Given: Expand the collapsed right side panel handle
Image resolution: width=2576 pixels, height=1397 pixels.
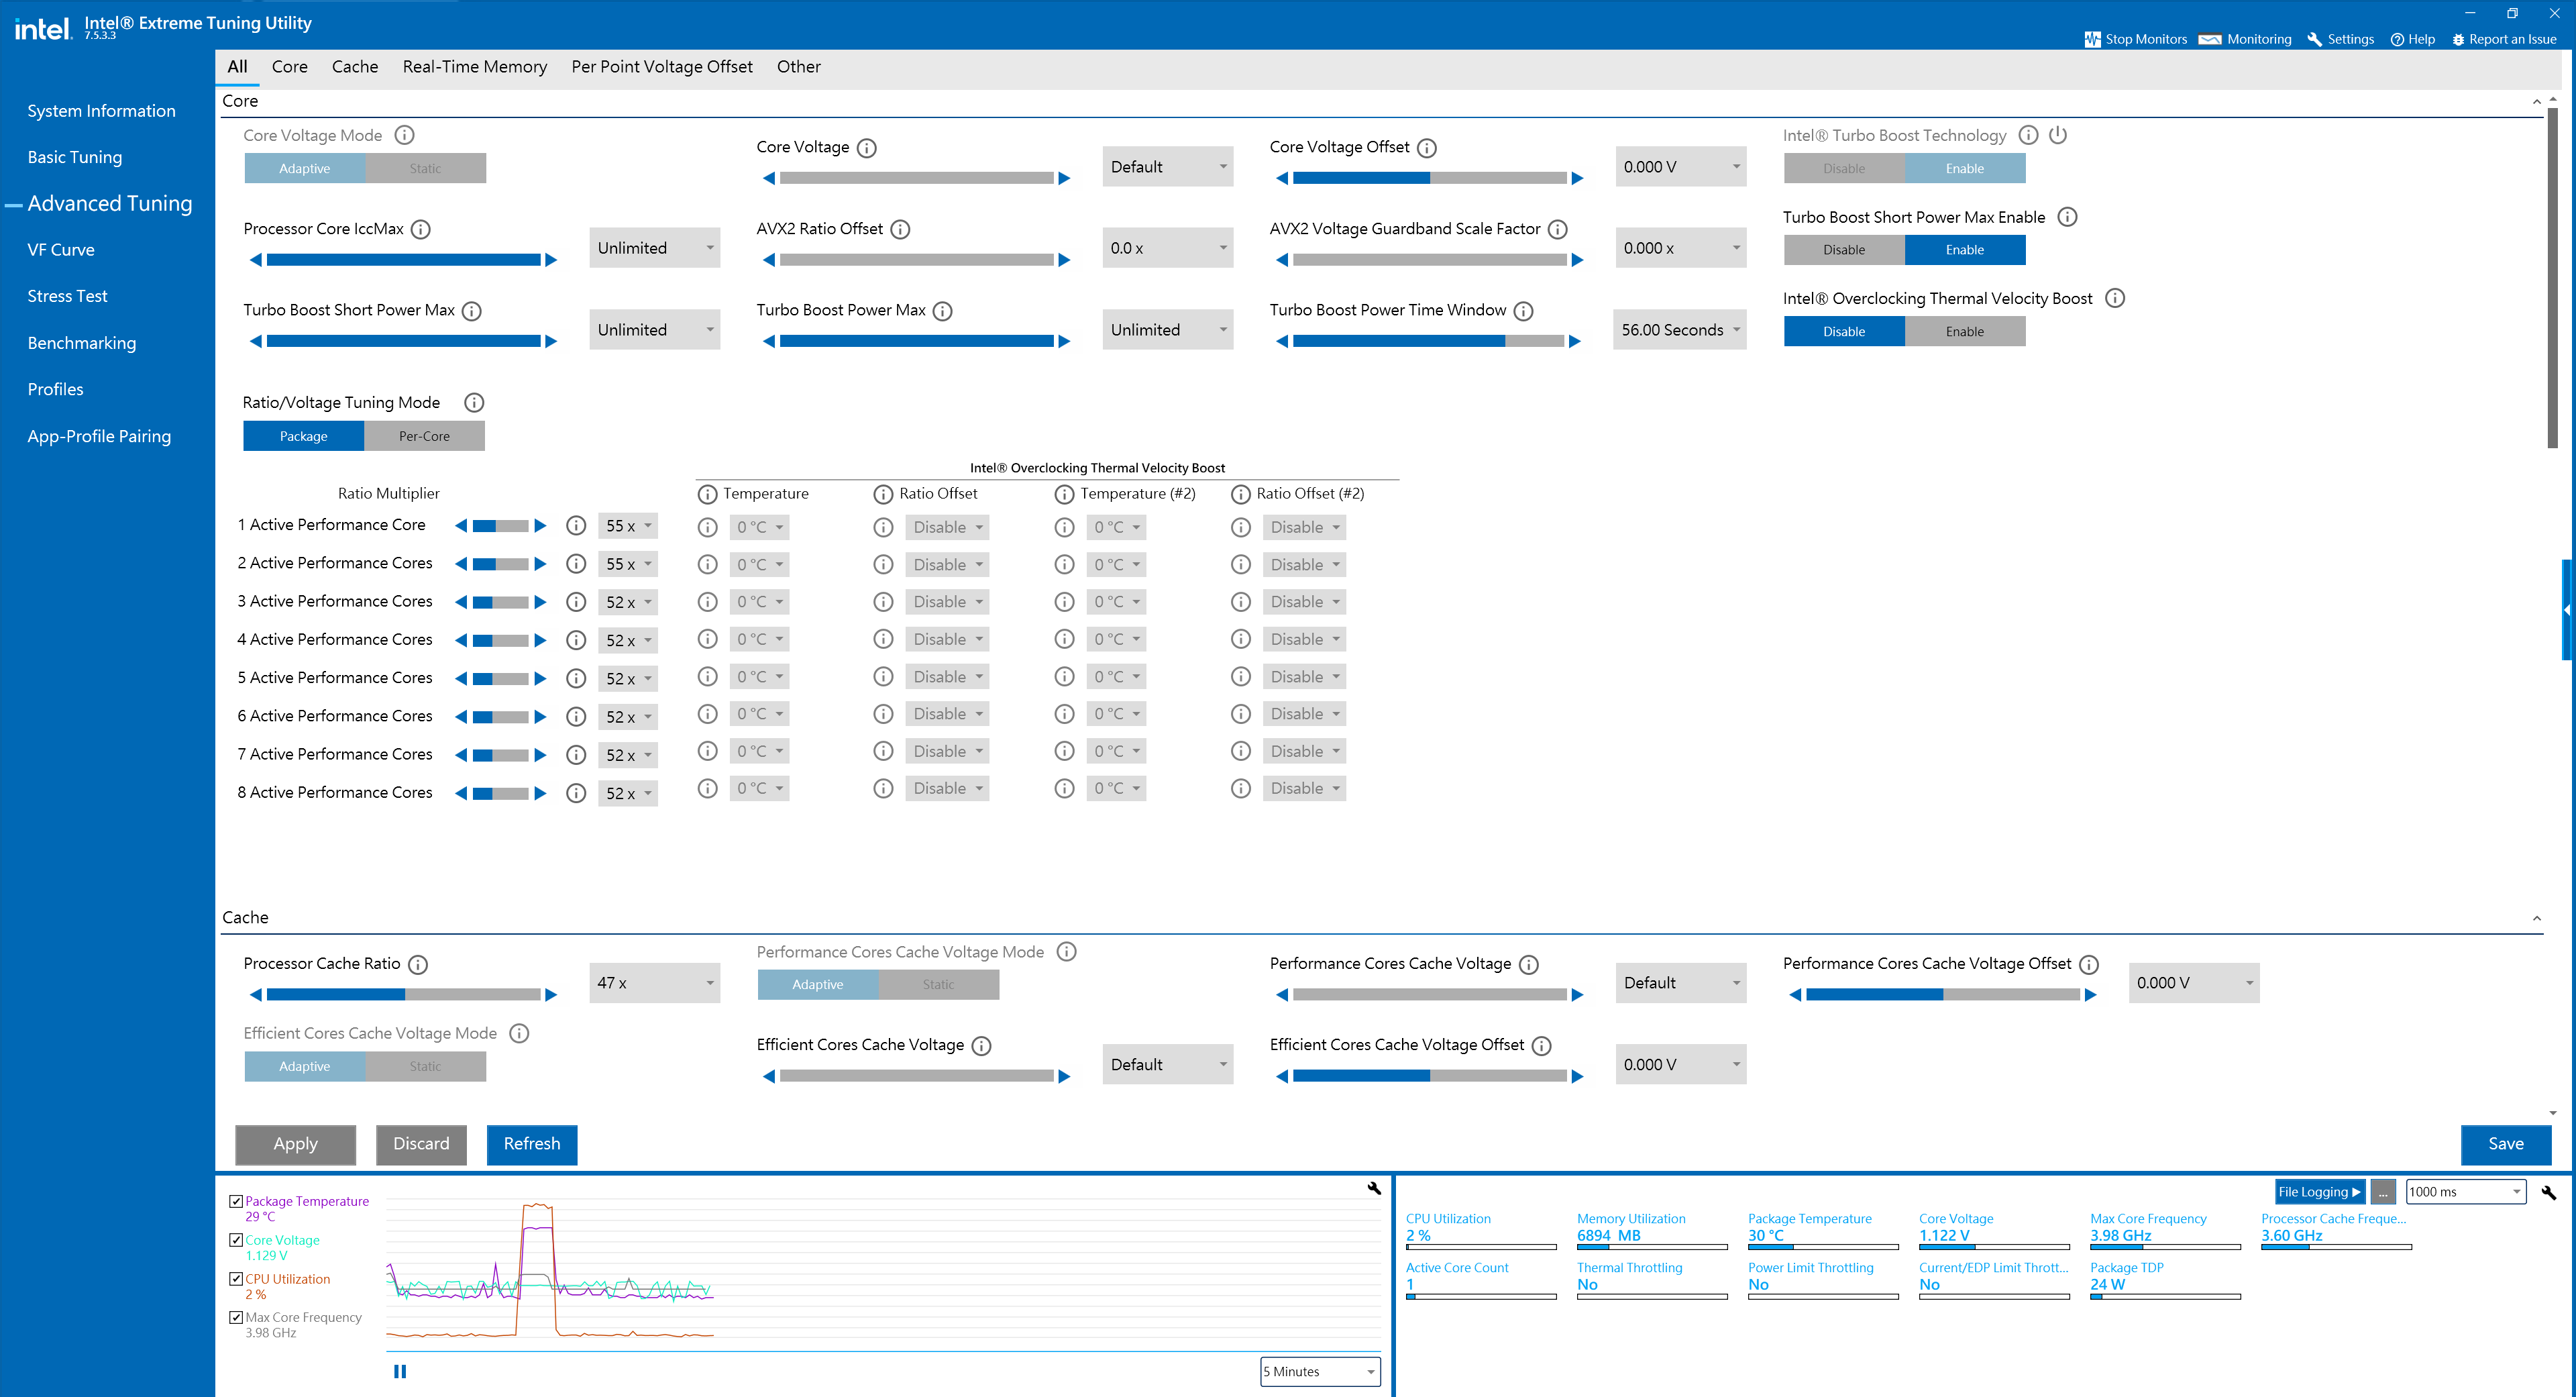Looking at the screenshot, I should 2568,610.
